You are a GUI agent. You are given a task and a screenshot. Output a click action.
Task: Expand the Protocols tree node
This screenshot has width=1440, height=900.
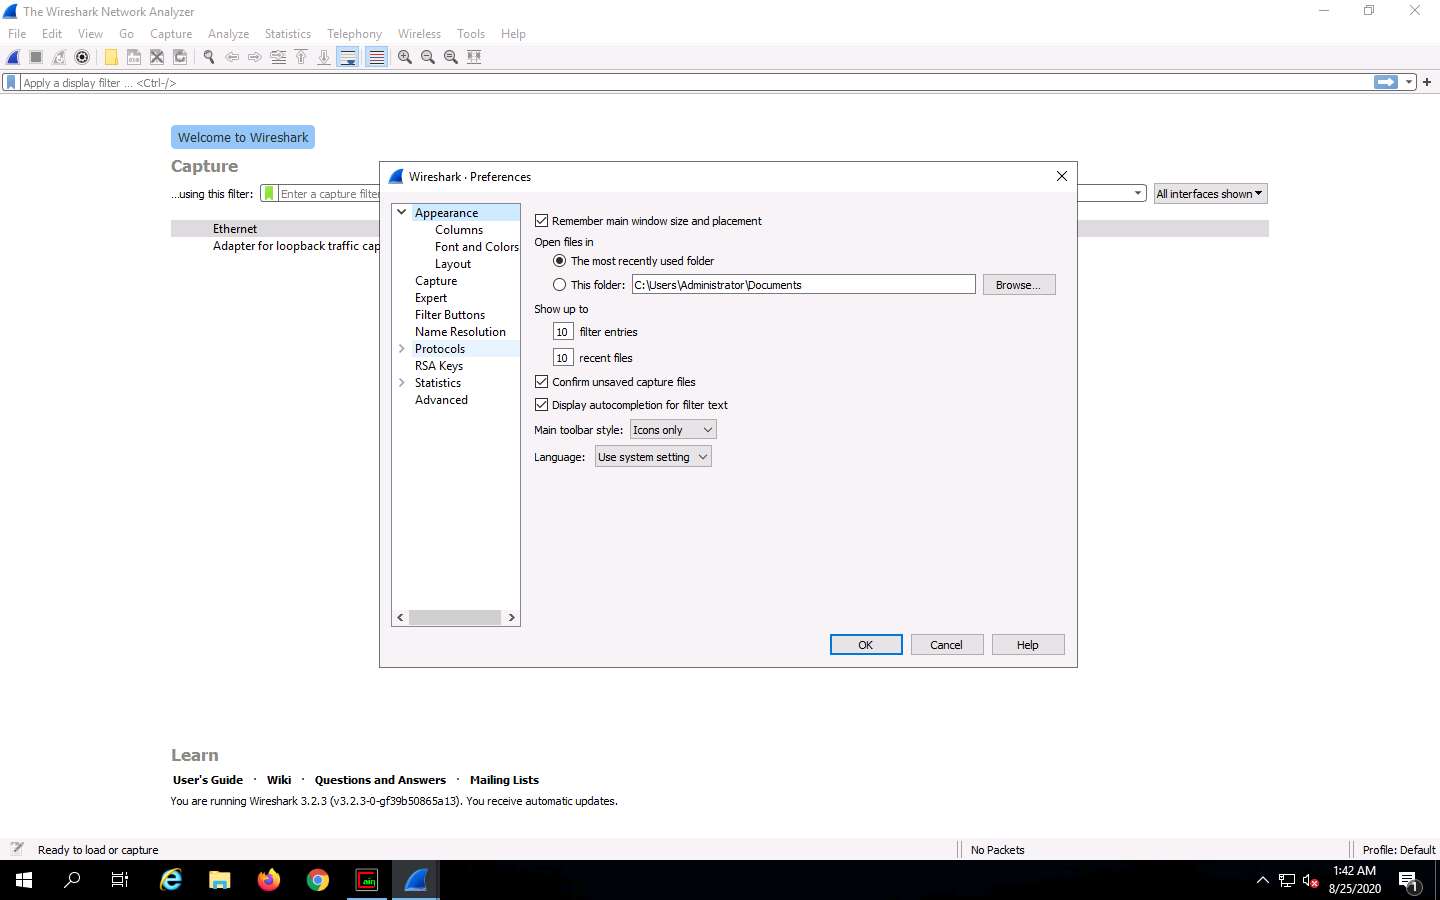pyautogui.click(x=402, y=349)
